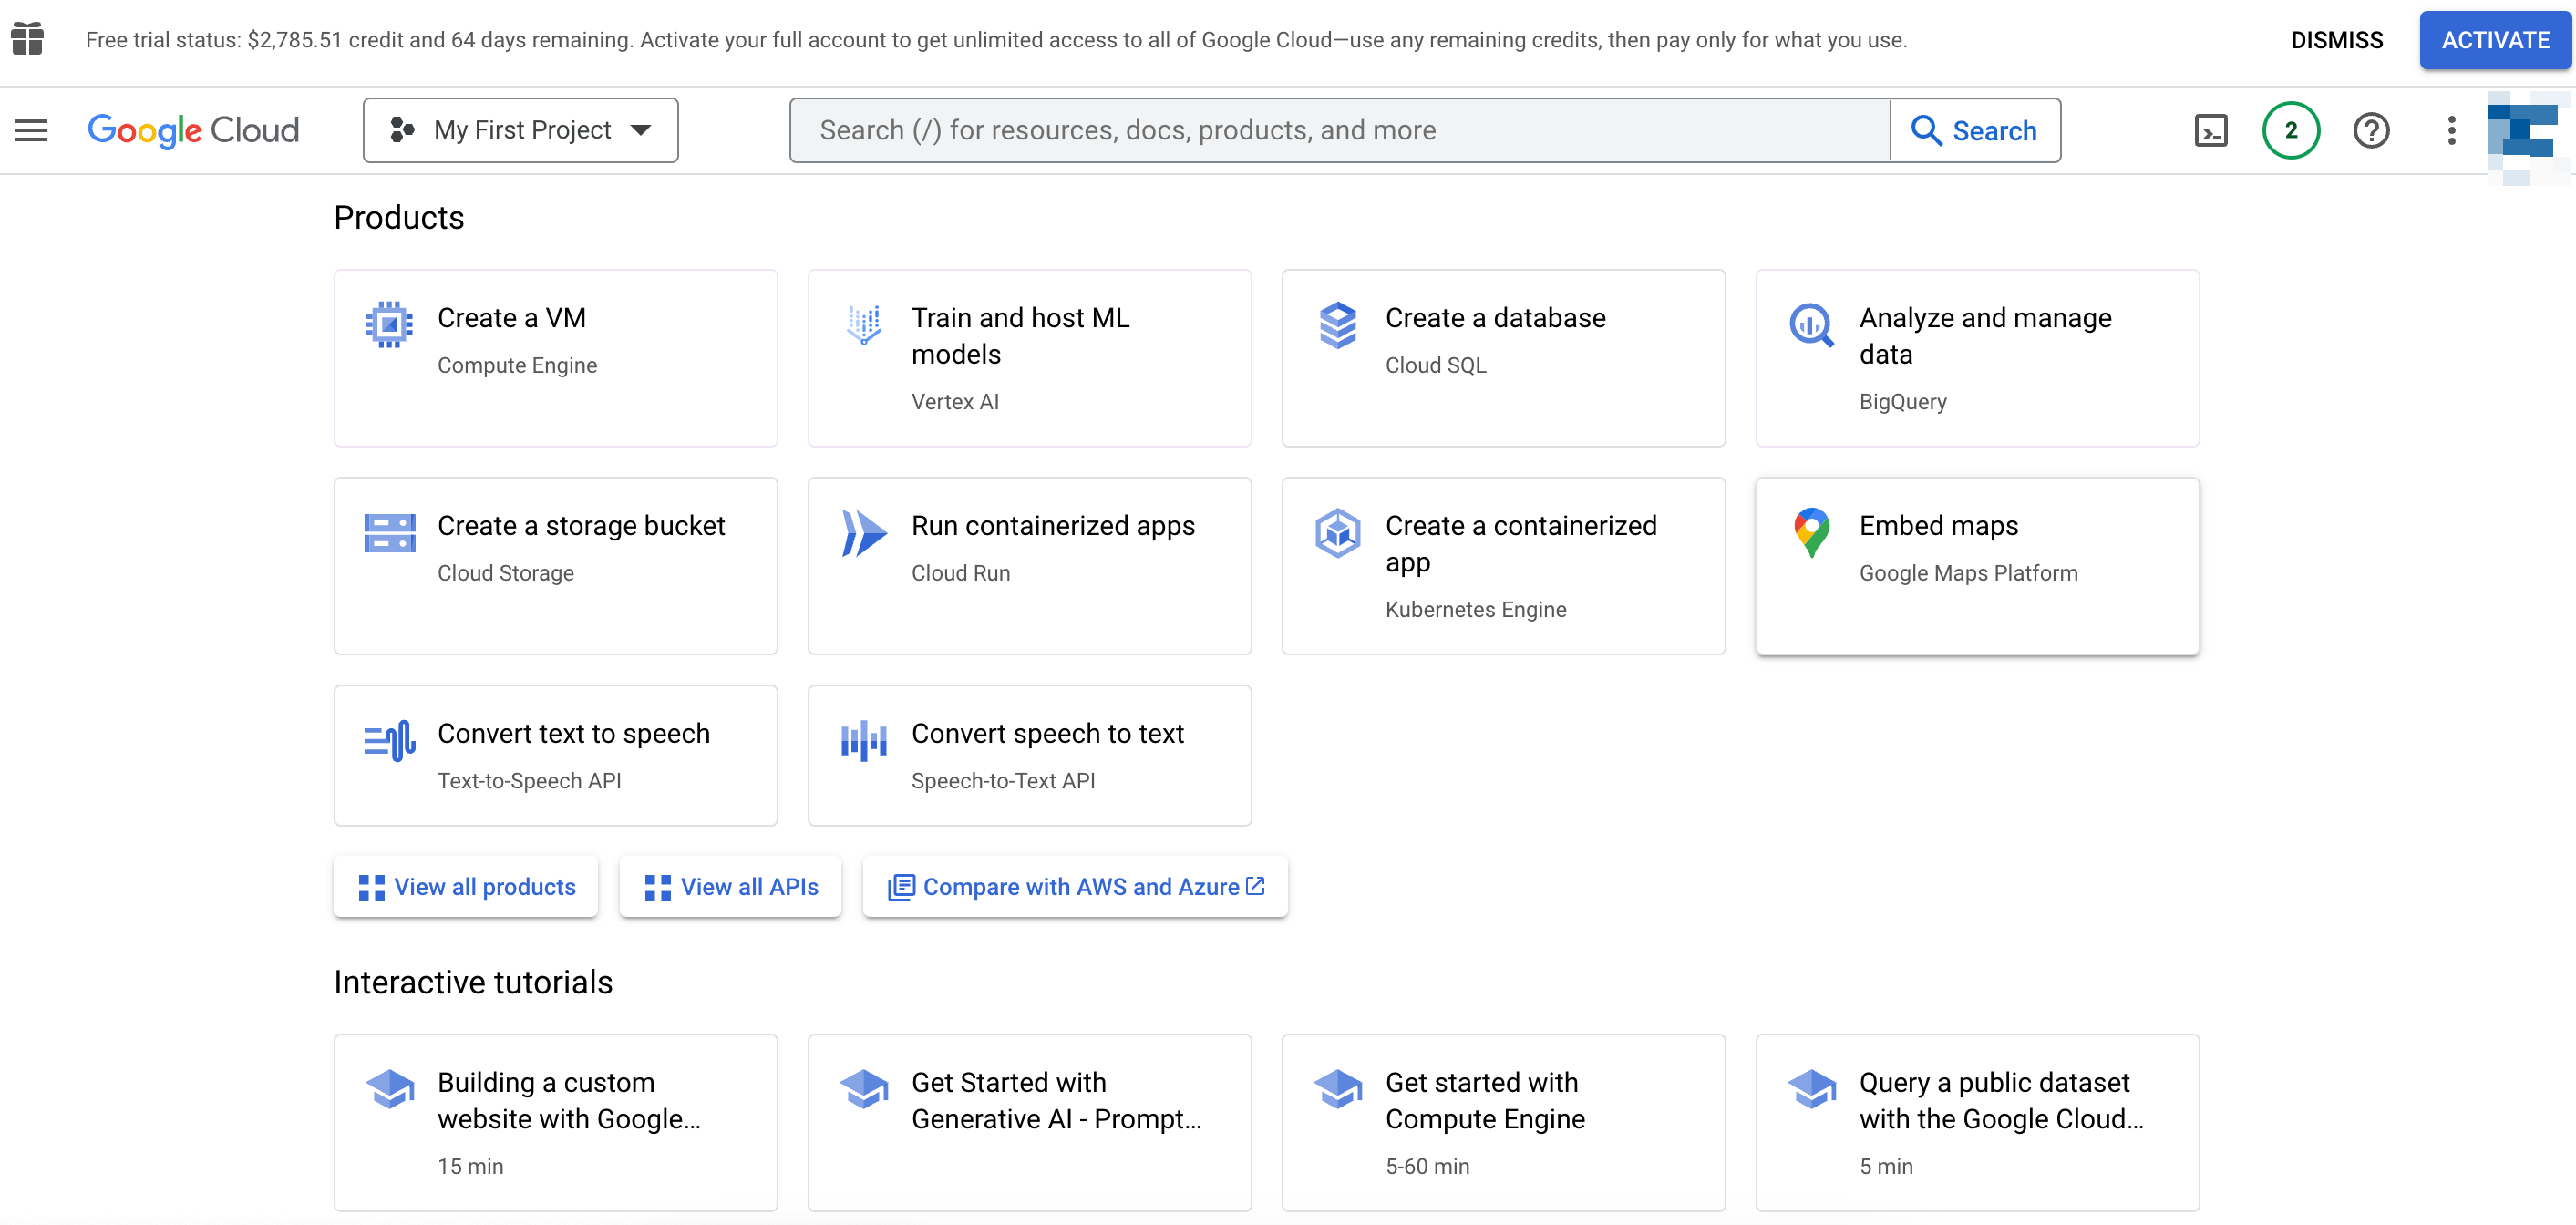This screenshot has width=2576, height=1225.
Task: Click the Vertex AI icon
Action: [863, 324]
